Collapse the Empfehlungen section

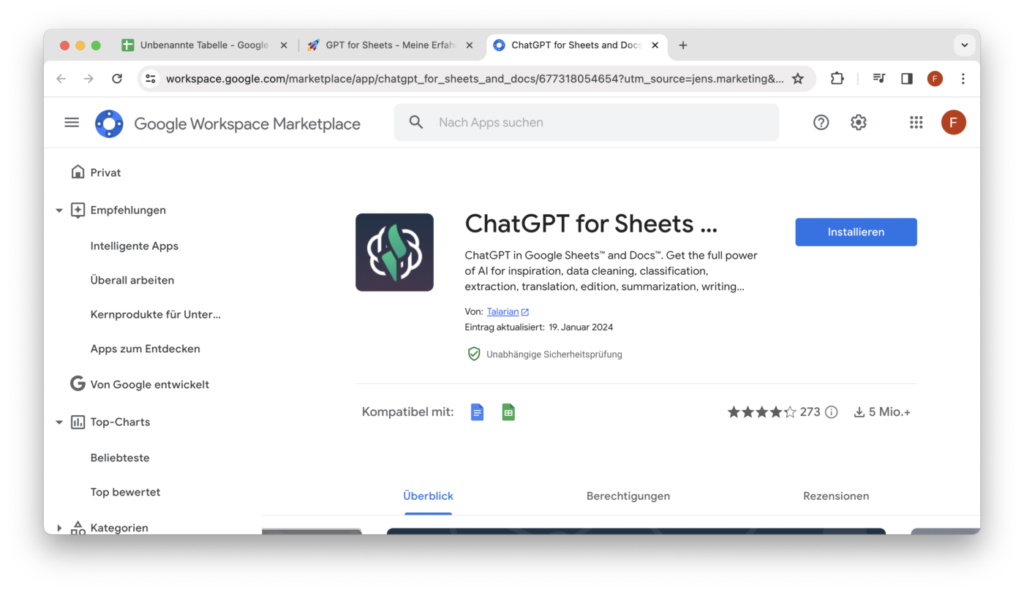click(x=59, y=210)
